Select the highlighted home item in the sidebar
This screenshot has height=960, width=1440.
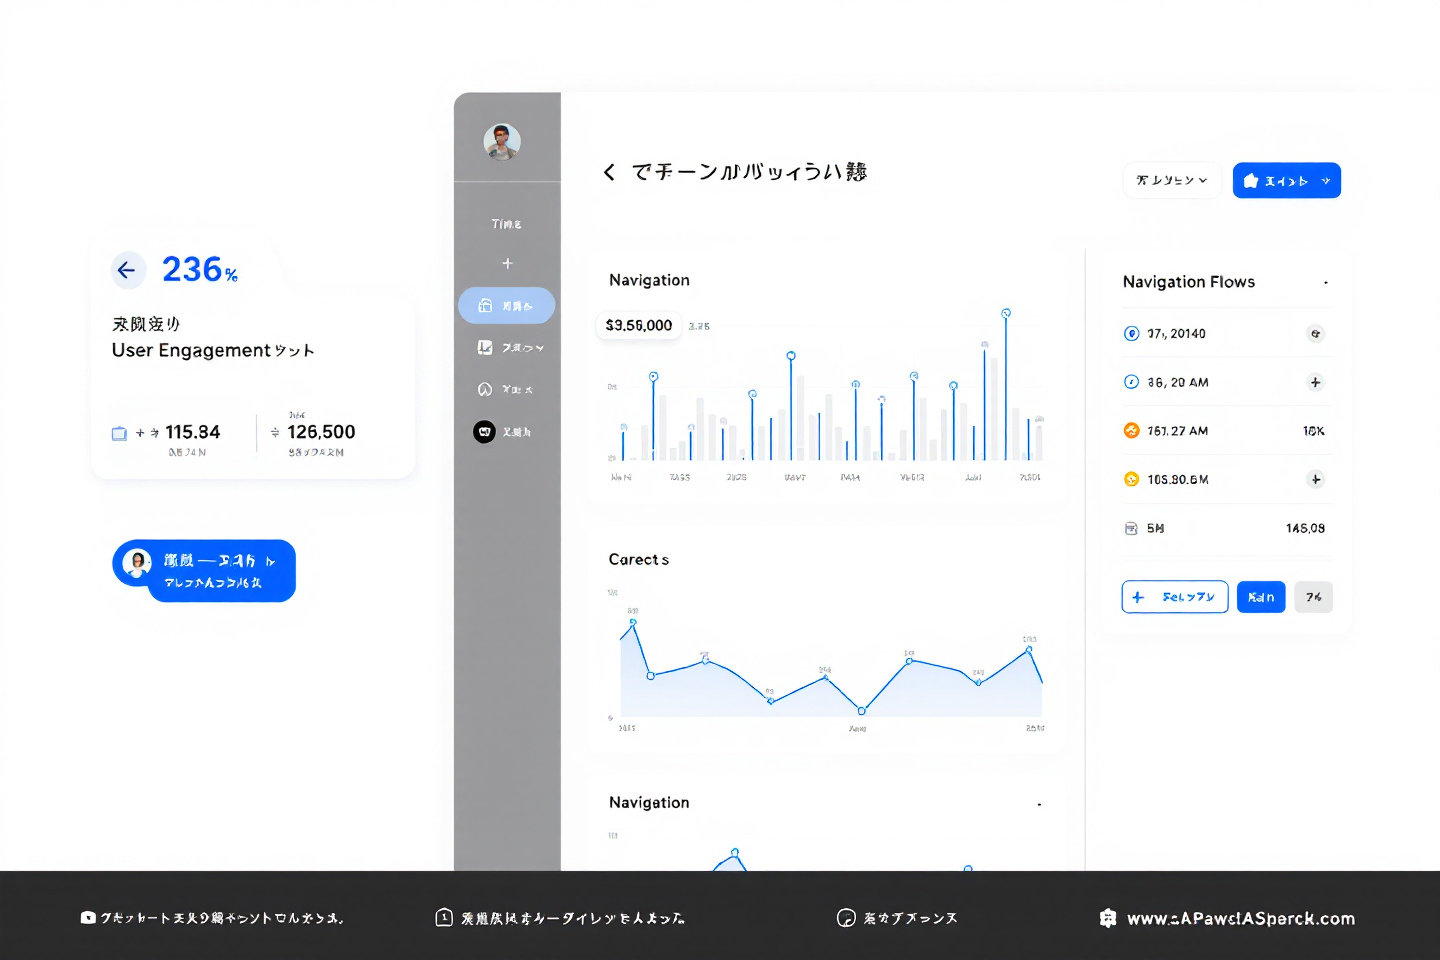507,306
